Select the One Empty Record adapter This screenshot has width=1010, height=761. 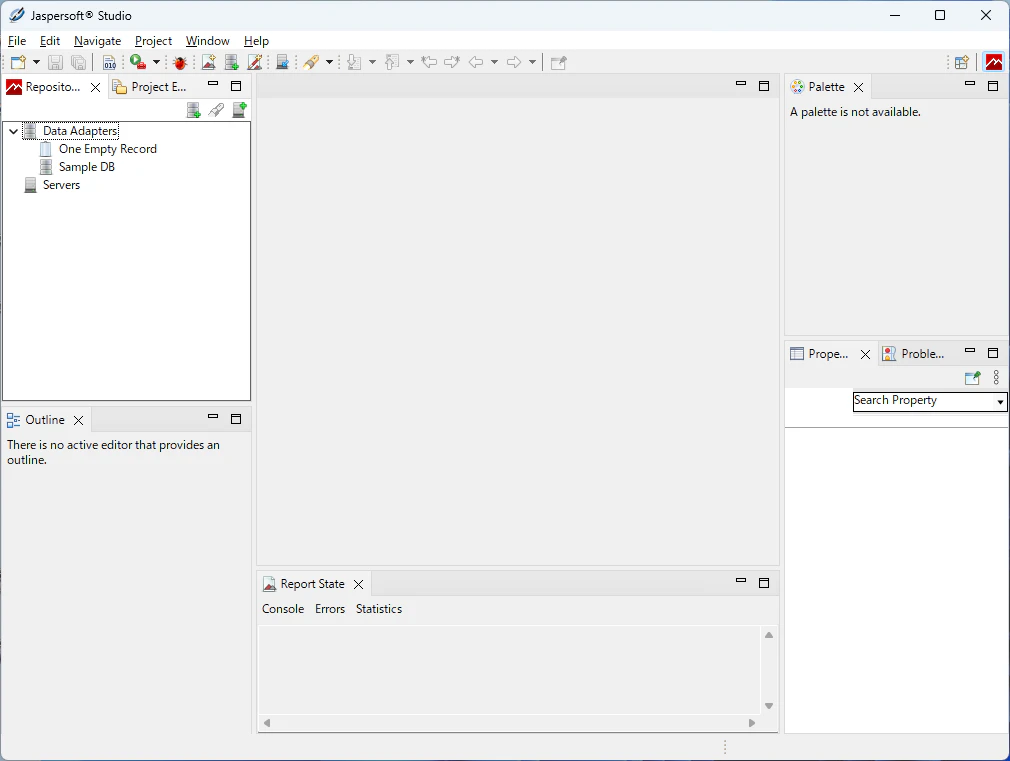pyautogui.click(x=108, y=149)
